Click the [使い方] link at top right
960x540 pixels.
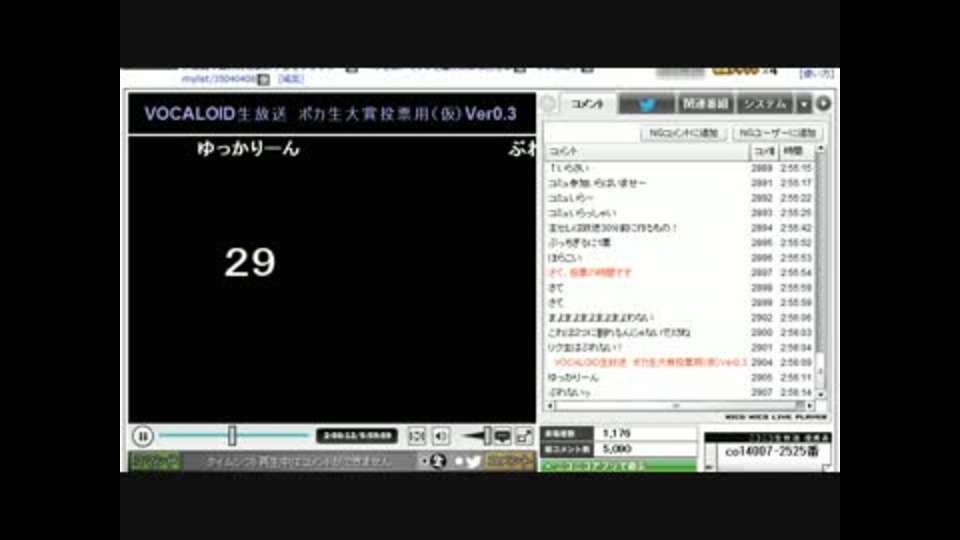pyautogui.click(x=817, y=73)
